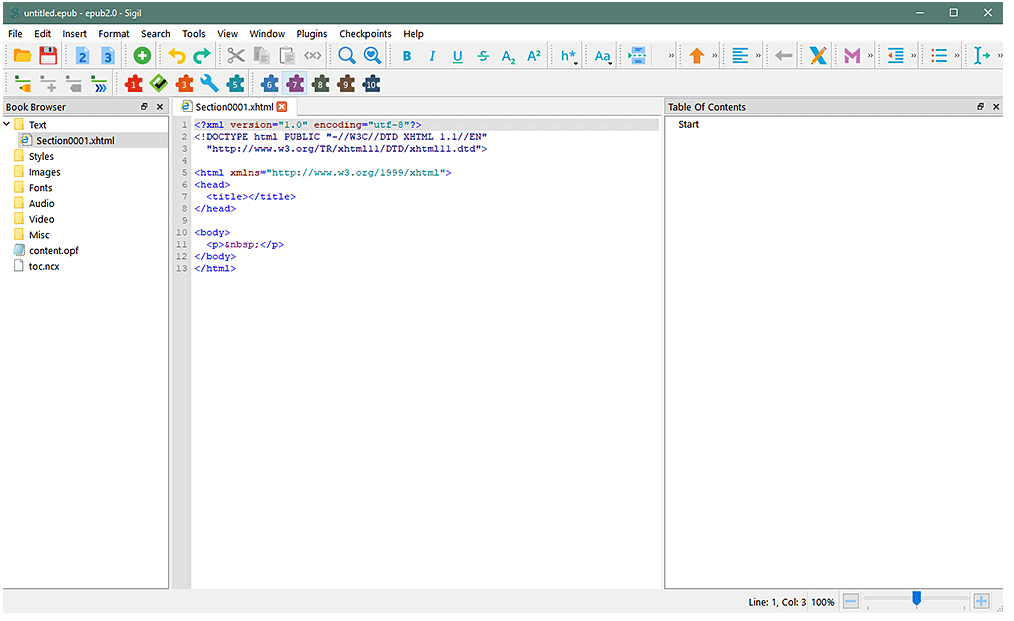
Task: Click the EPUB 2 new-file icon
Action: pyautogui.click(x=82, y=56)
